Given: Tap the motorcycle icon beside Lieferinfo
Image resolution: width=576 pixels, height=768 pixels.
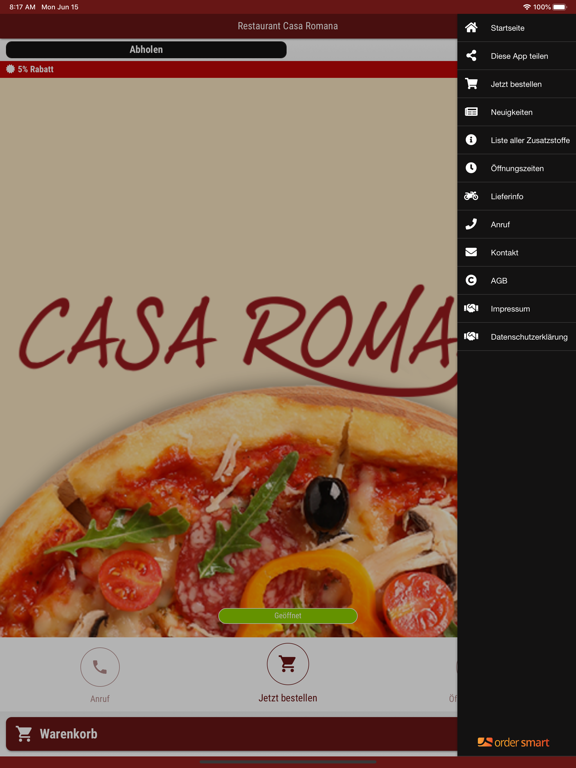Looking at the screenshot, I should [x=471, y=196].
